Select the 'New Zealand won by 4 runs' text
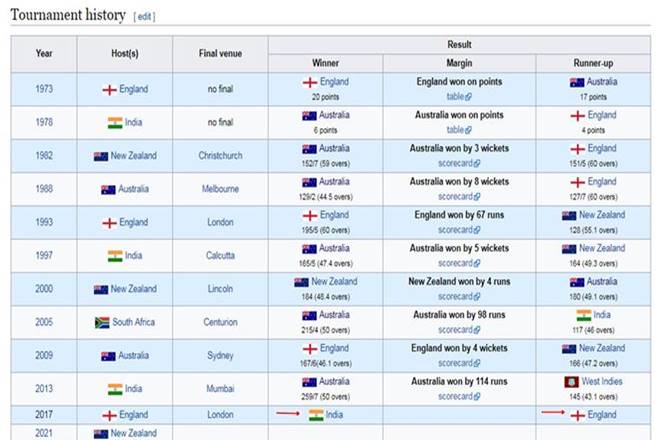 [x=459, y=281]
